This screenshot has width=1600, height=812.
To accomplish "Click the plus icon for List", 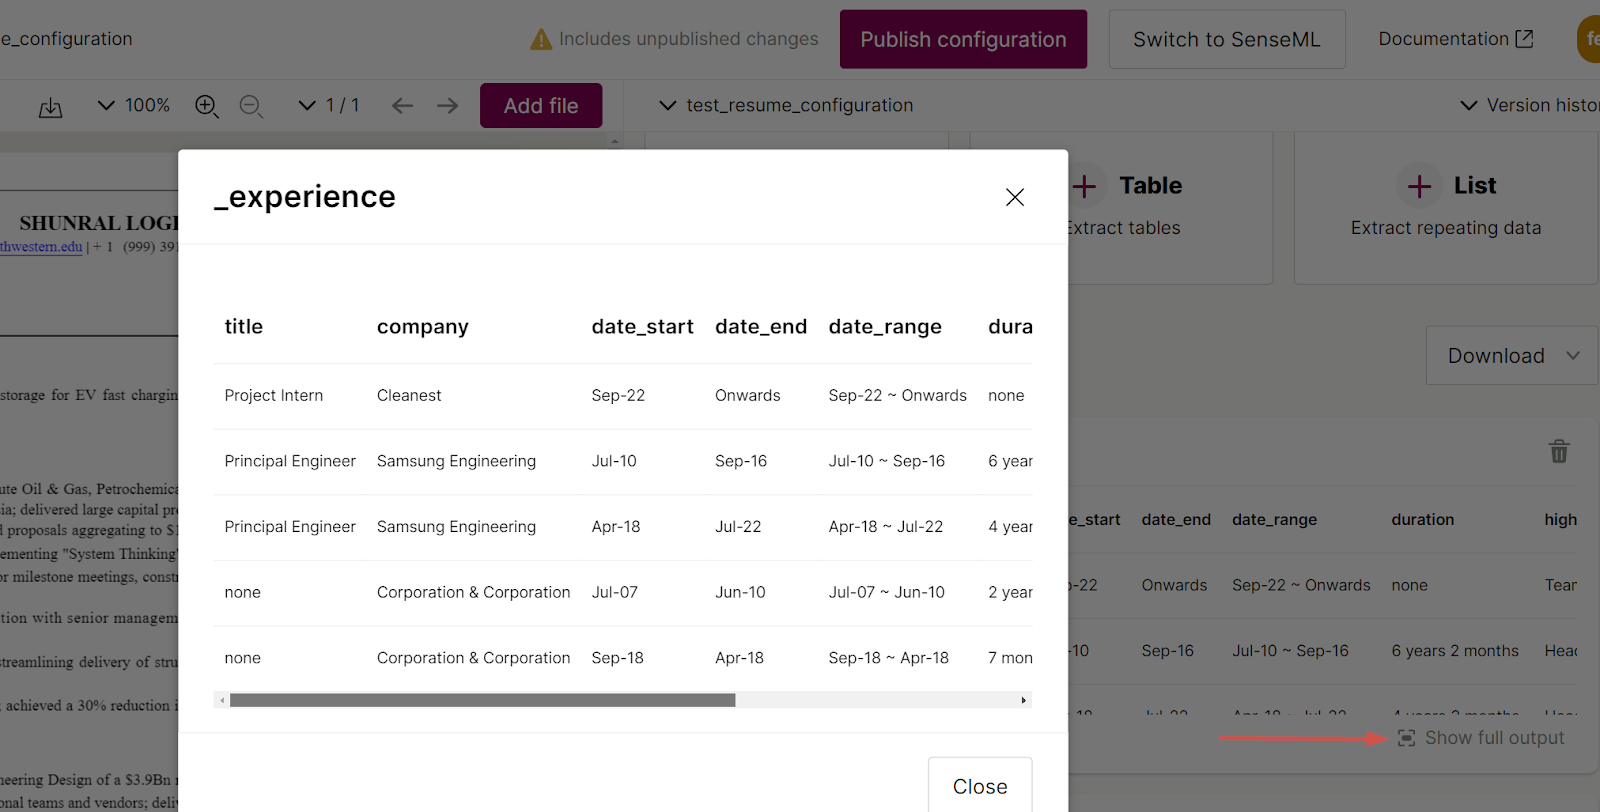I will (1419, 186).
